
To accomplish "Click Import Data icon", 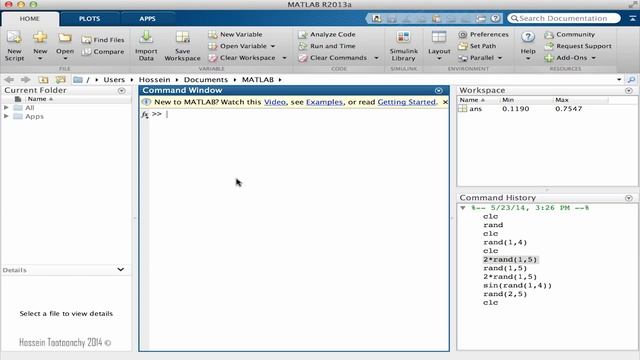I will click(x=146, y=46).
